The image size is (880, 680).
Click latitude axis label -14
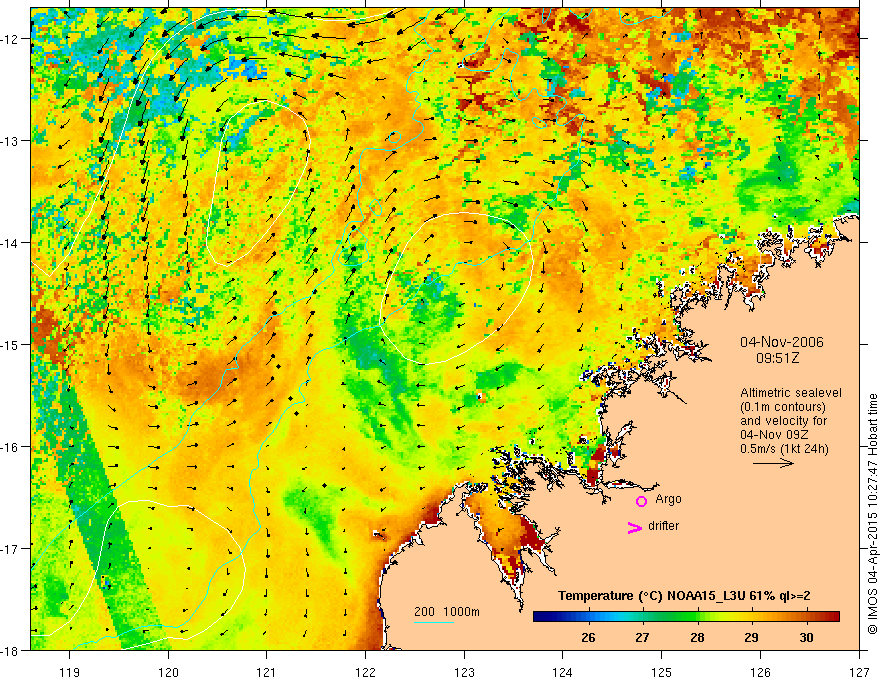[11, 243]
